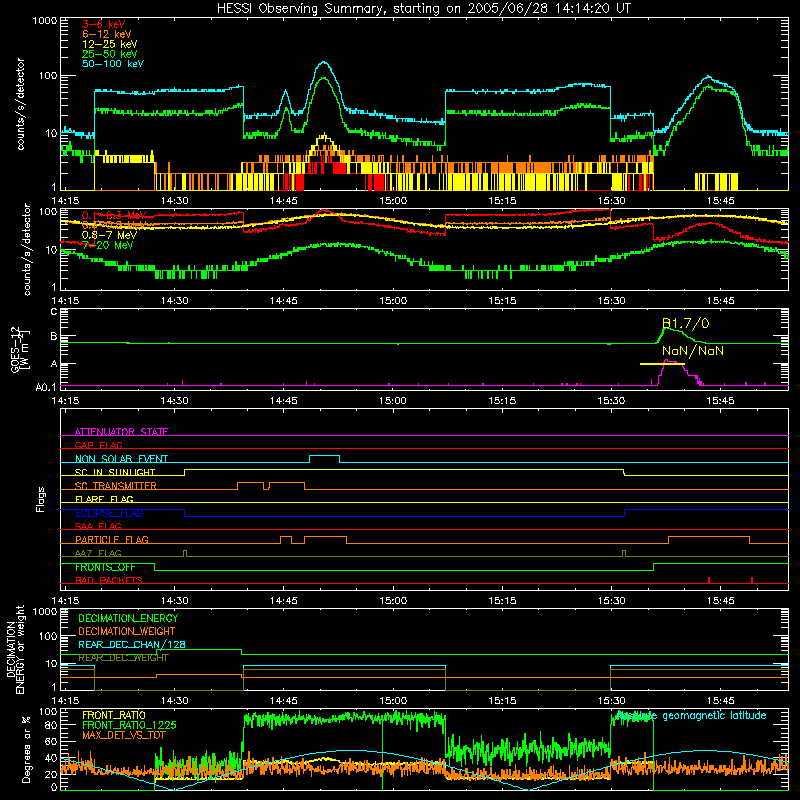Select the 6-12 keV legend label

tap(107, 34)
